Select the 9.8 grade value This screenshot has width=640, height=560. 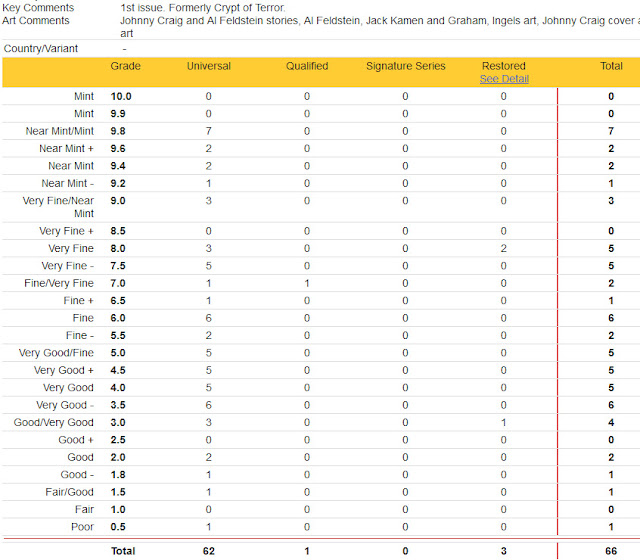click(118, 131)
